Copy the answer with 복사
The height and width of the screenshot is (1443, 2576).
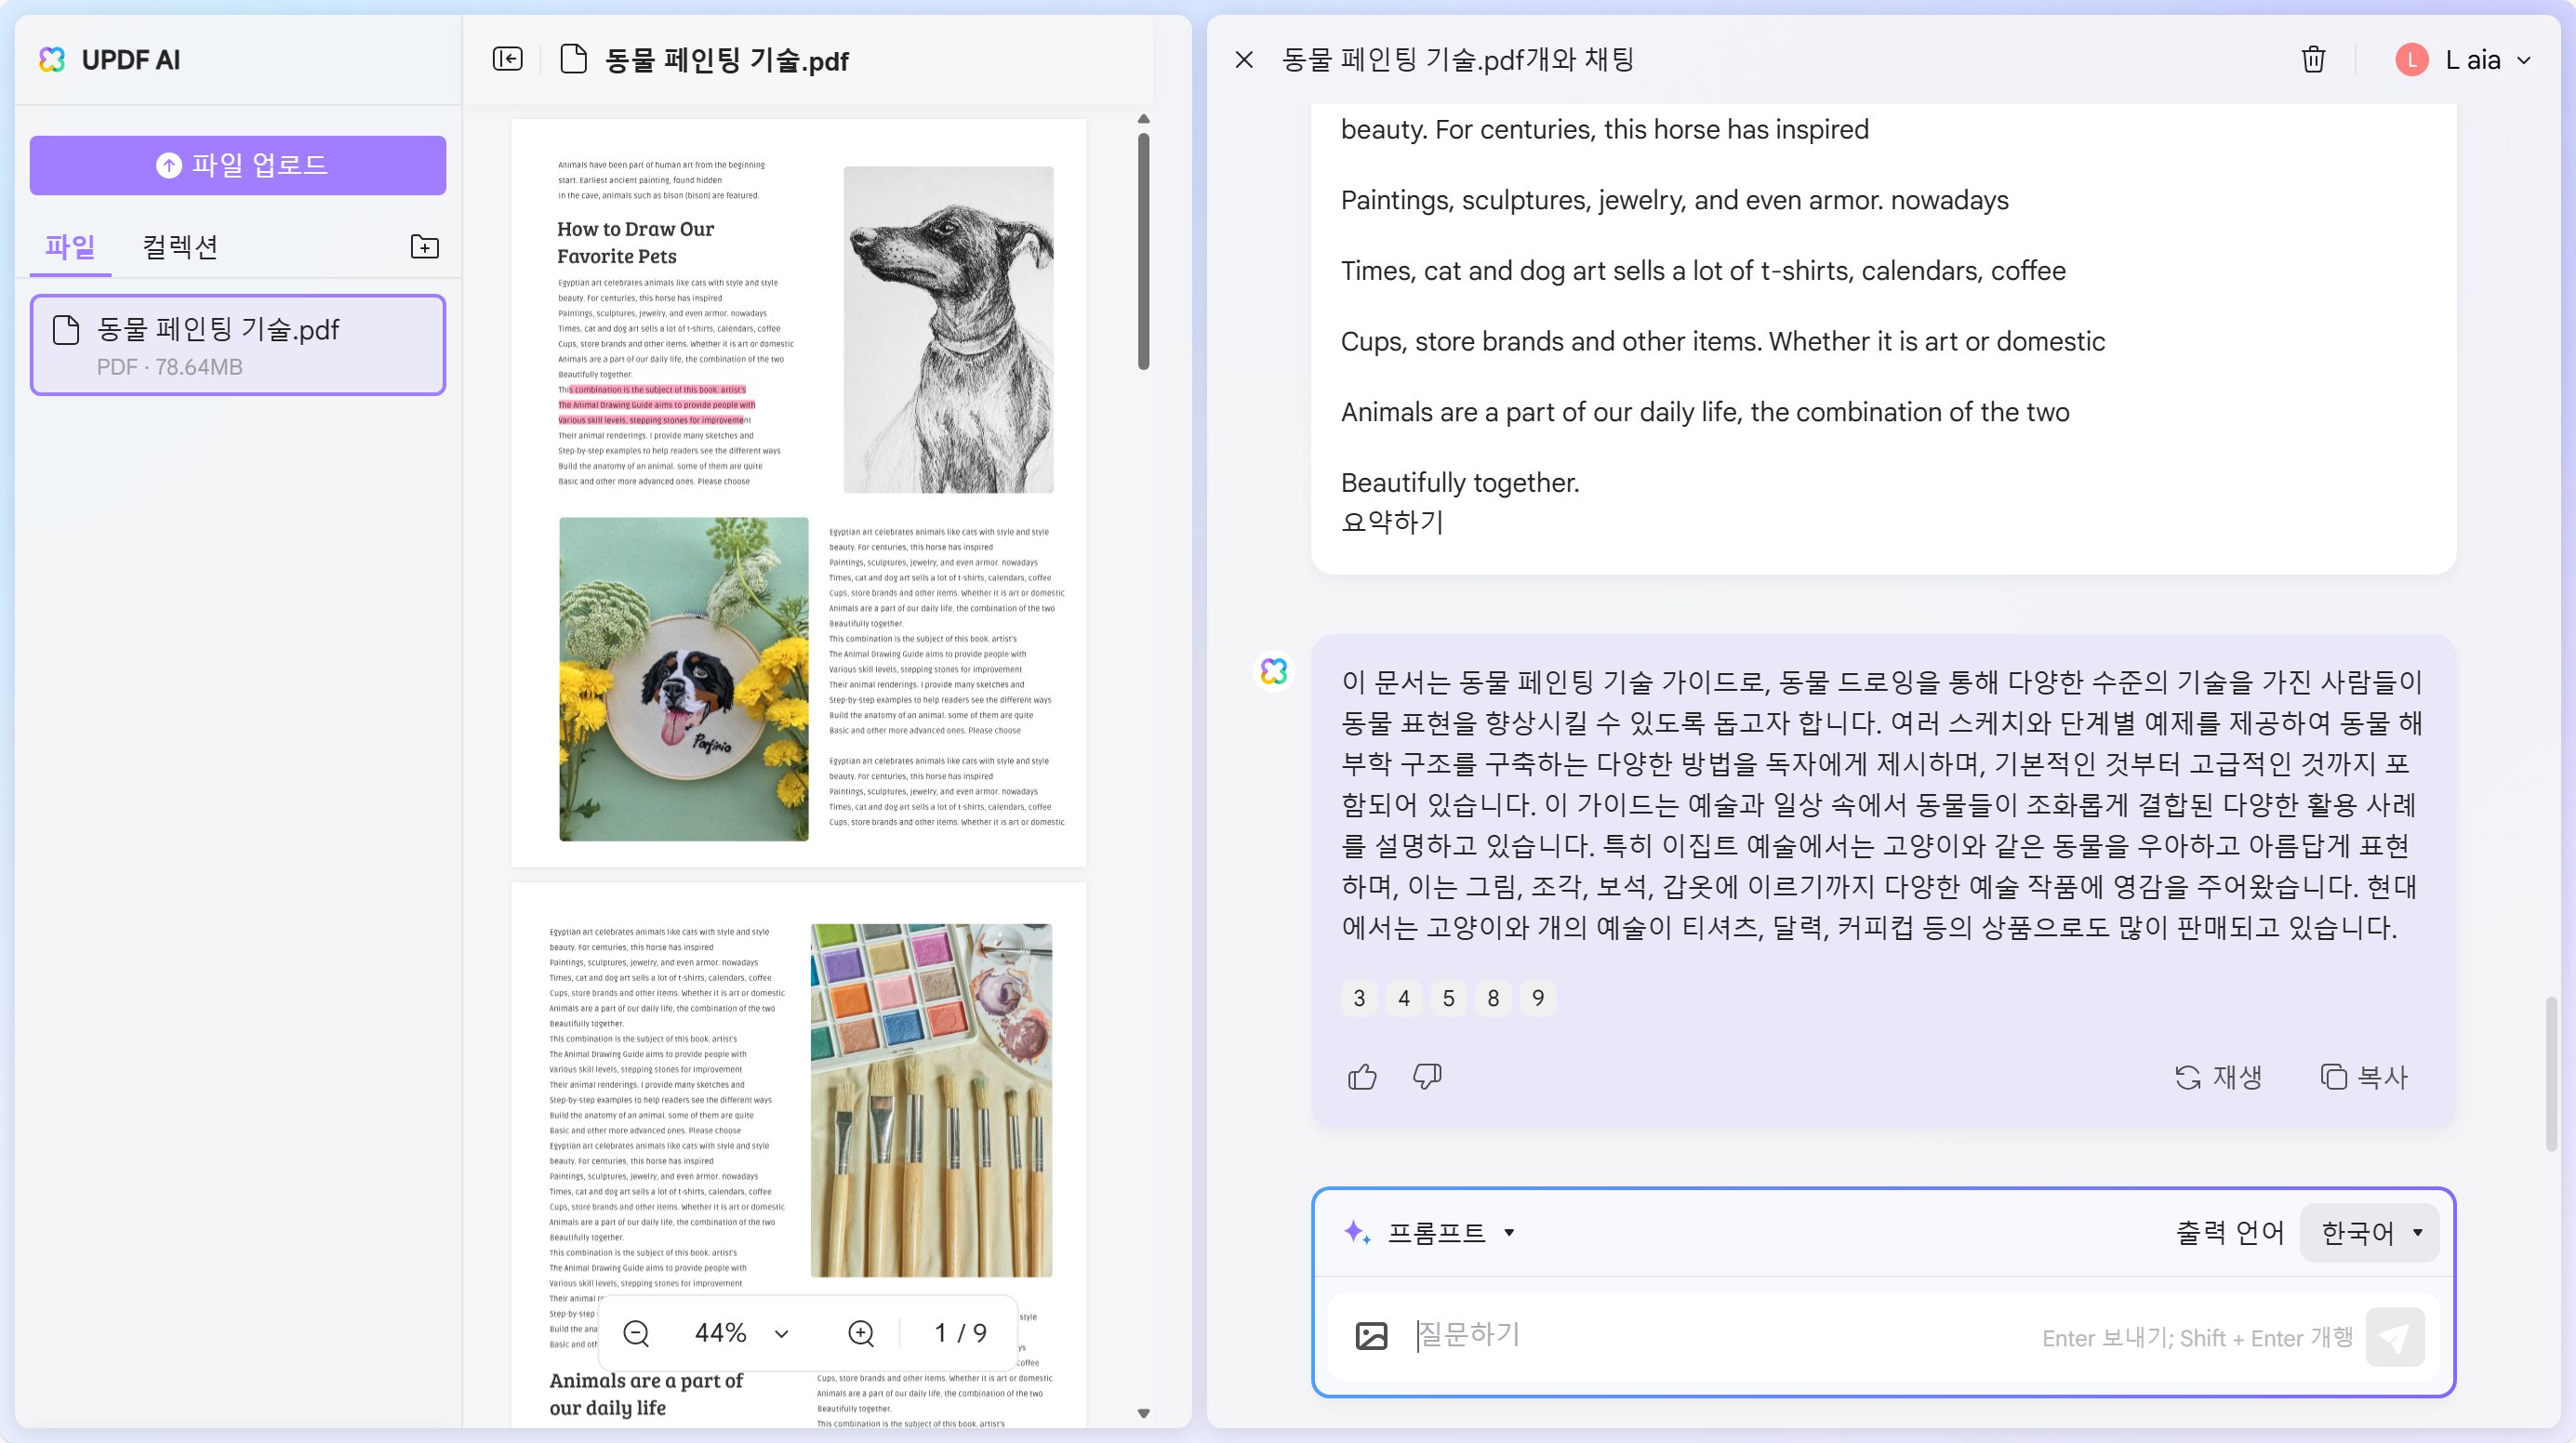[x=2363, y=1077]
